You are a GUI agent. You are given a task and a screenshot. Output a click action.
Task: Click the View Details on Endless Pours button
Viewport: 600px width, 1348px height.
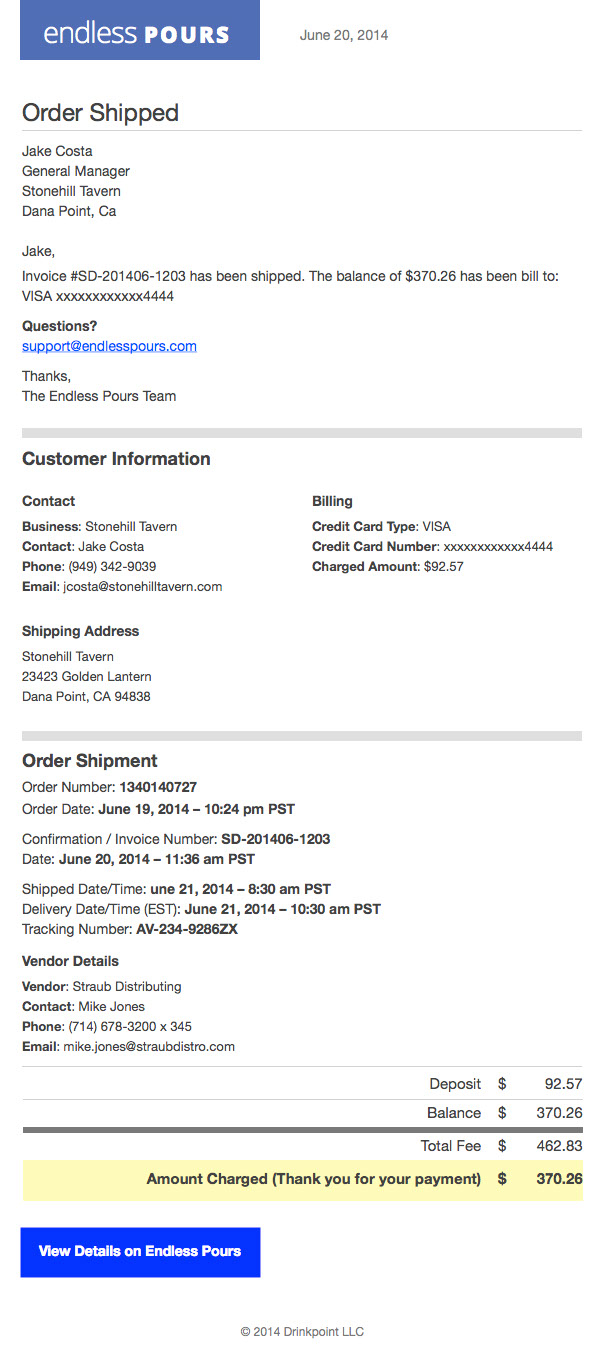tap(140, 1251)
